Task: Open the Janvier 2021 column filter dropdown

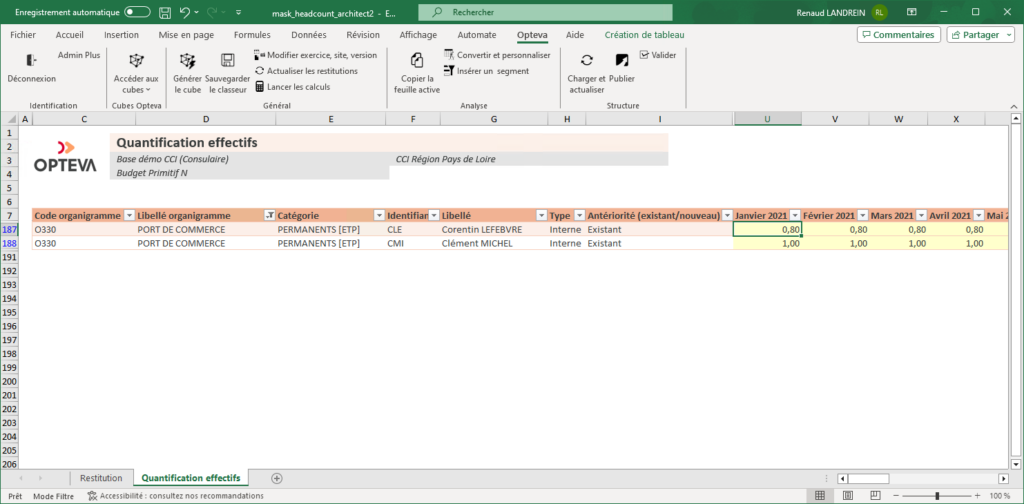Action: 794,215
